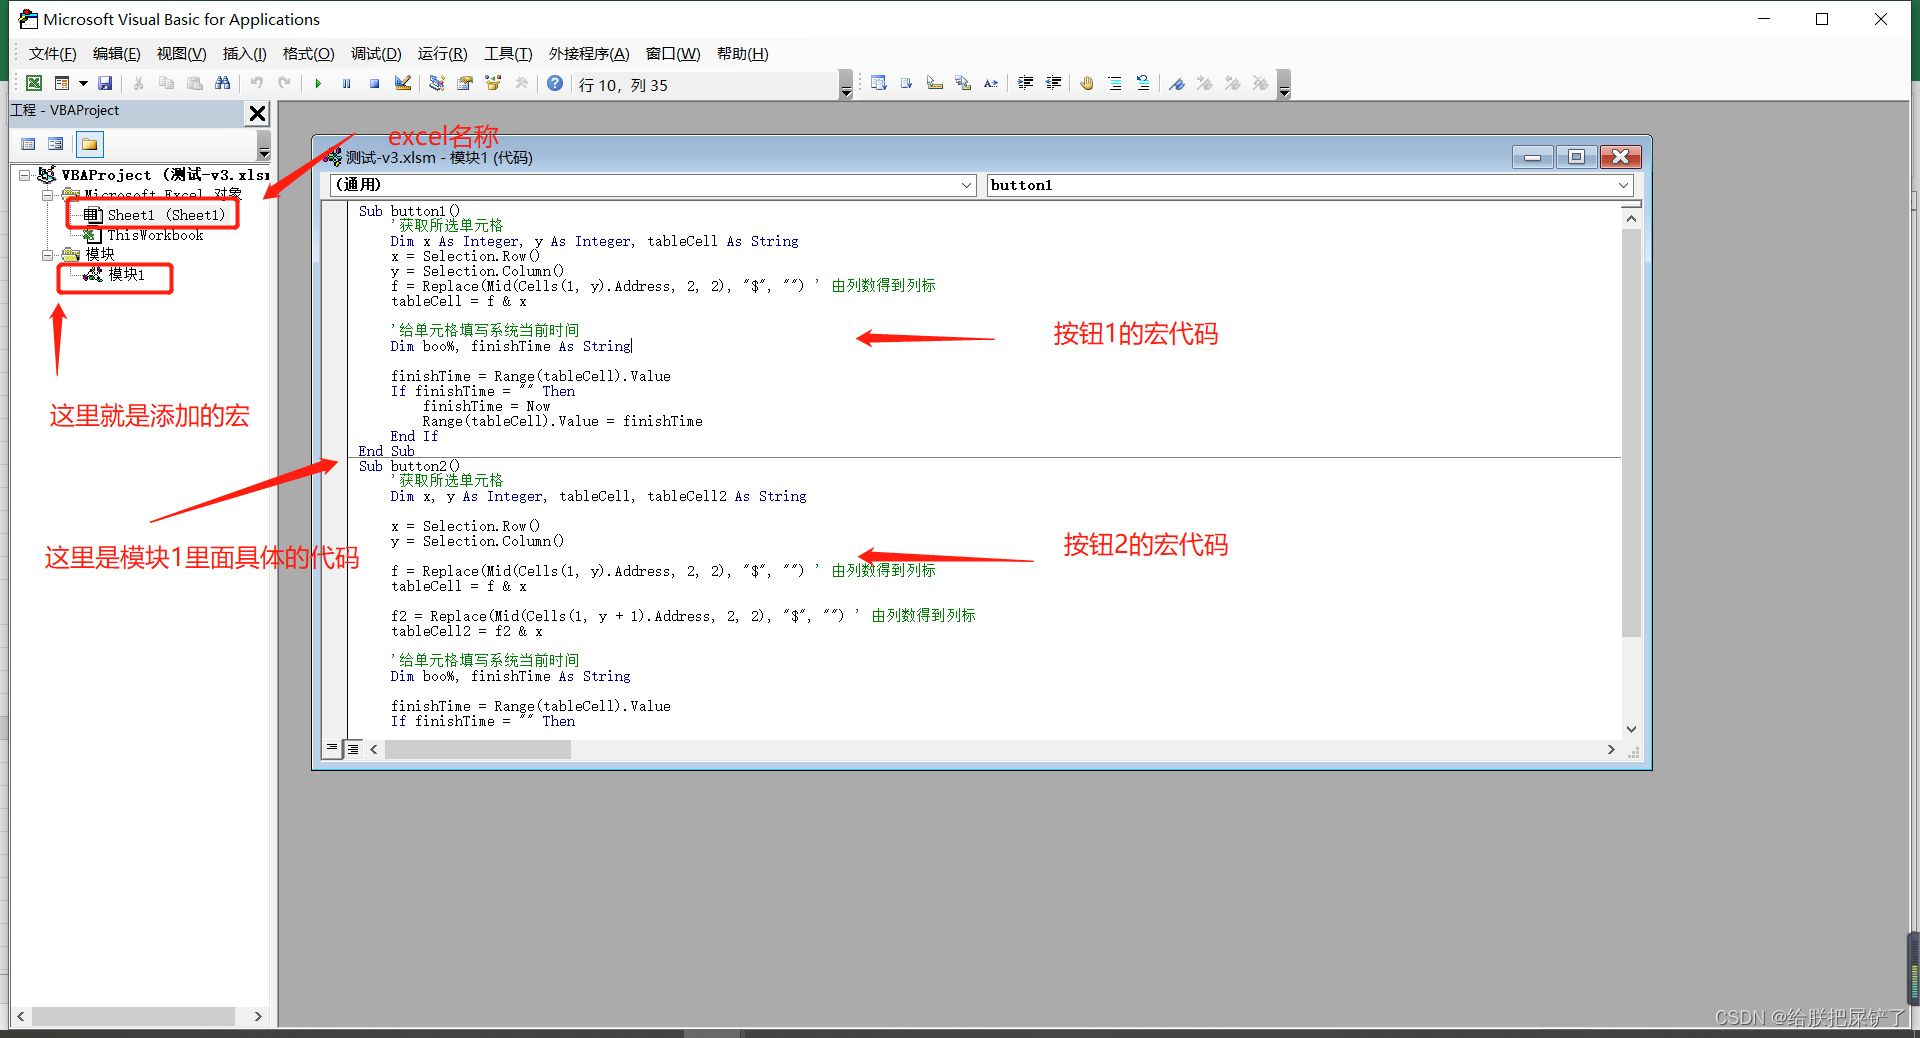Close the 模块1 code window
Screen dimensions: 1920x1038
tap(1621, 157)
